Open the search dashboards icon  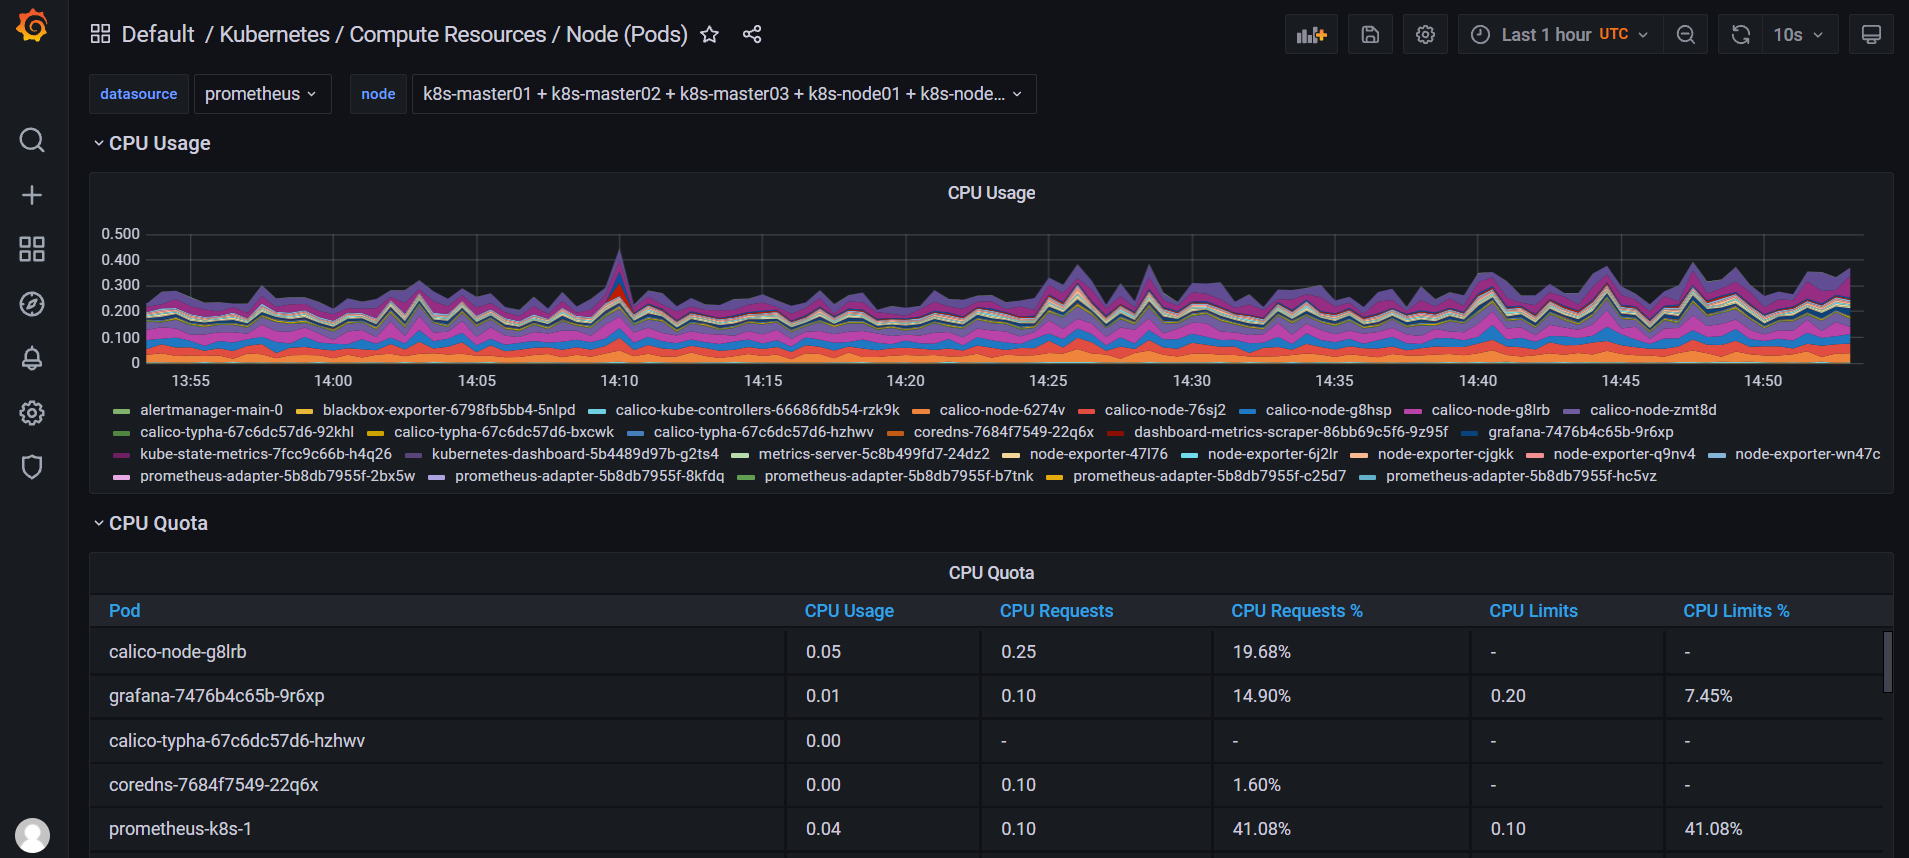32,140
